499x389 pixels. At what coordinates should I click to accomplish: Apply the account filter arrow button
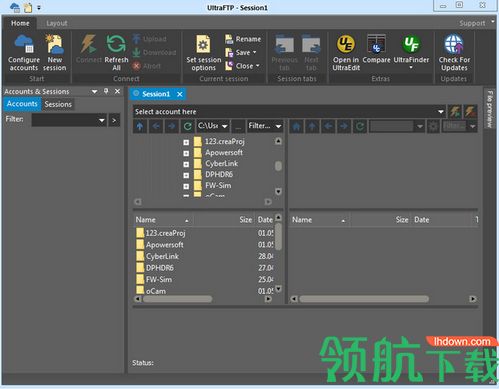[x=114, y=120]
